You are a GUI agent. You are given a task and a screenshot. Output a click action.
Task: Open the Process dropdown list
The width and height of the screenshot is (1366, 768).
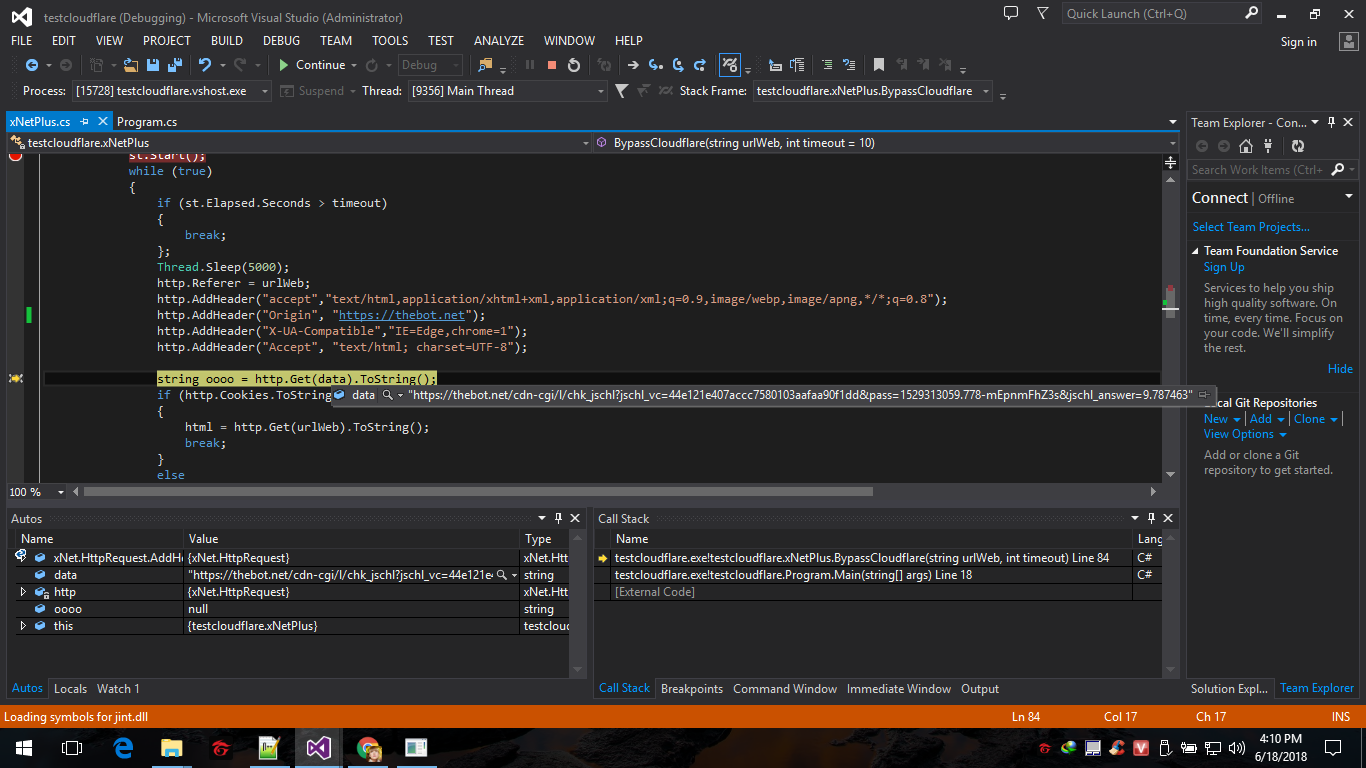265,91
